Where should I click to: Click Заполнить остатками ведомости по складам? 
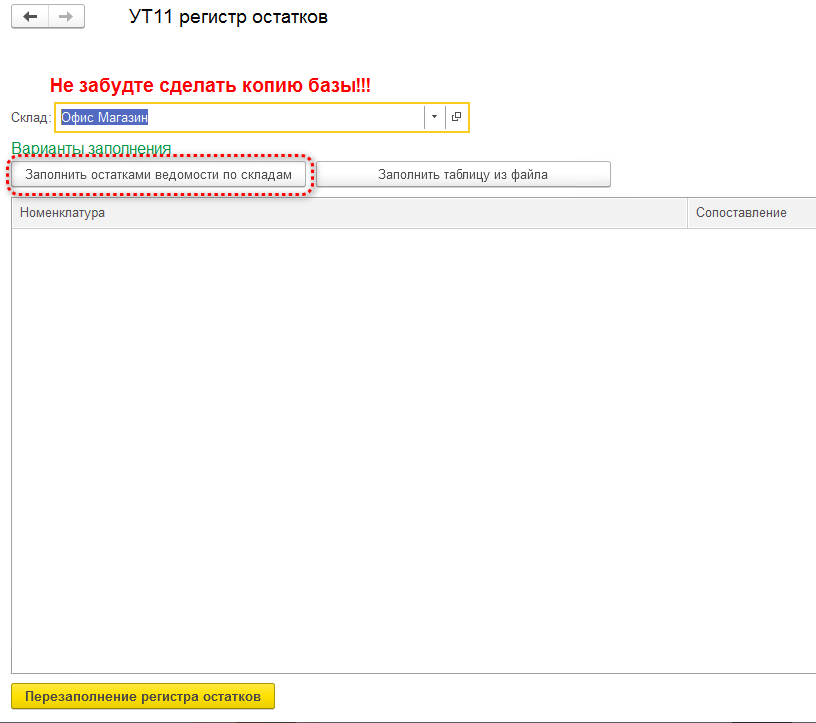[x=159, y=174]
